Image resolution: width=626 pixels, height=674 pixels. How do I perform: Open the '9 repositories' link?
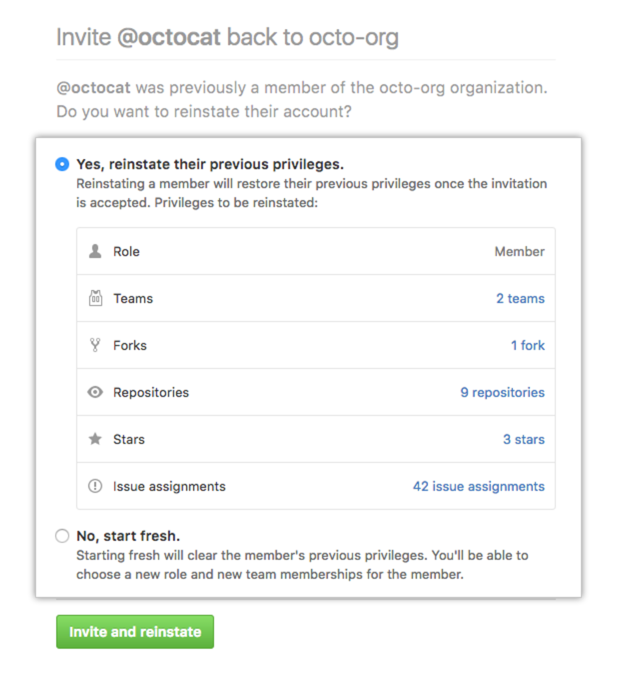click(x=502, y=392)
